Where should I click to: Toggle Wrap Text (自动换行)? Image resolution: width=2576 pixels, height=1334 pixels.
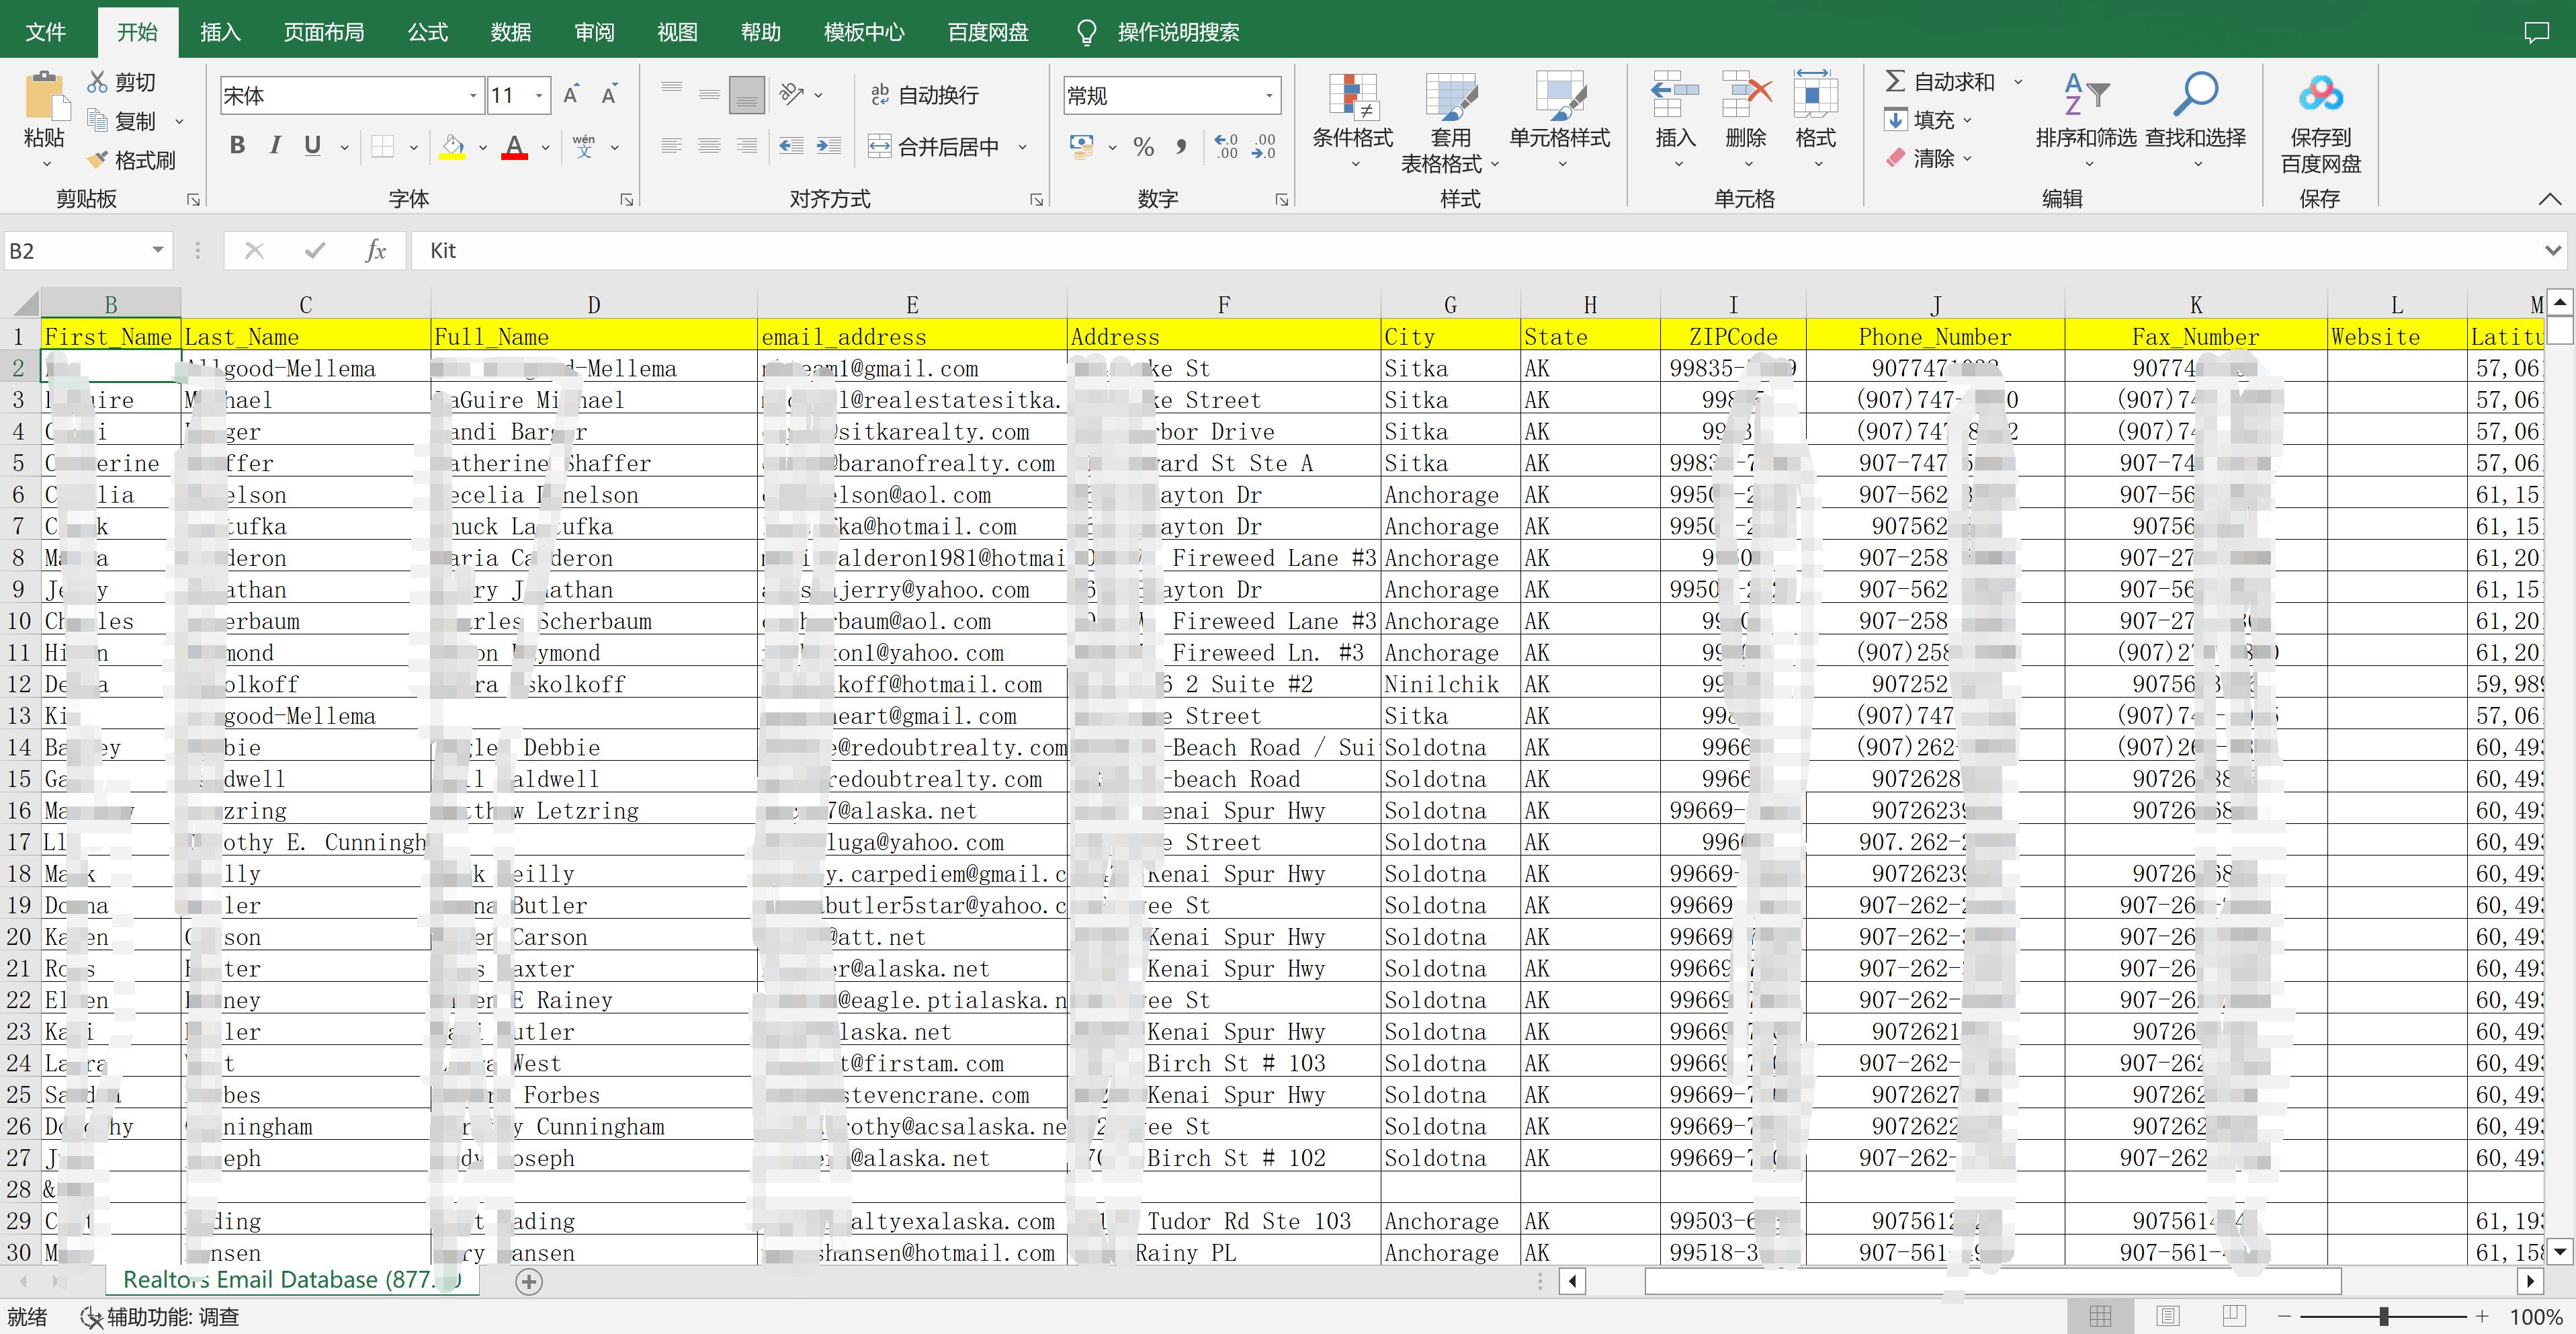(924, 95)
